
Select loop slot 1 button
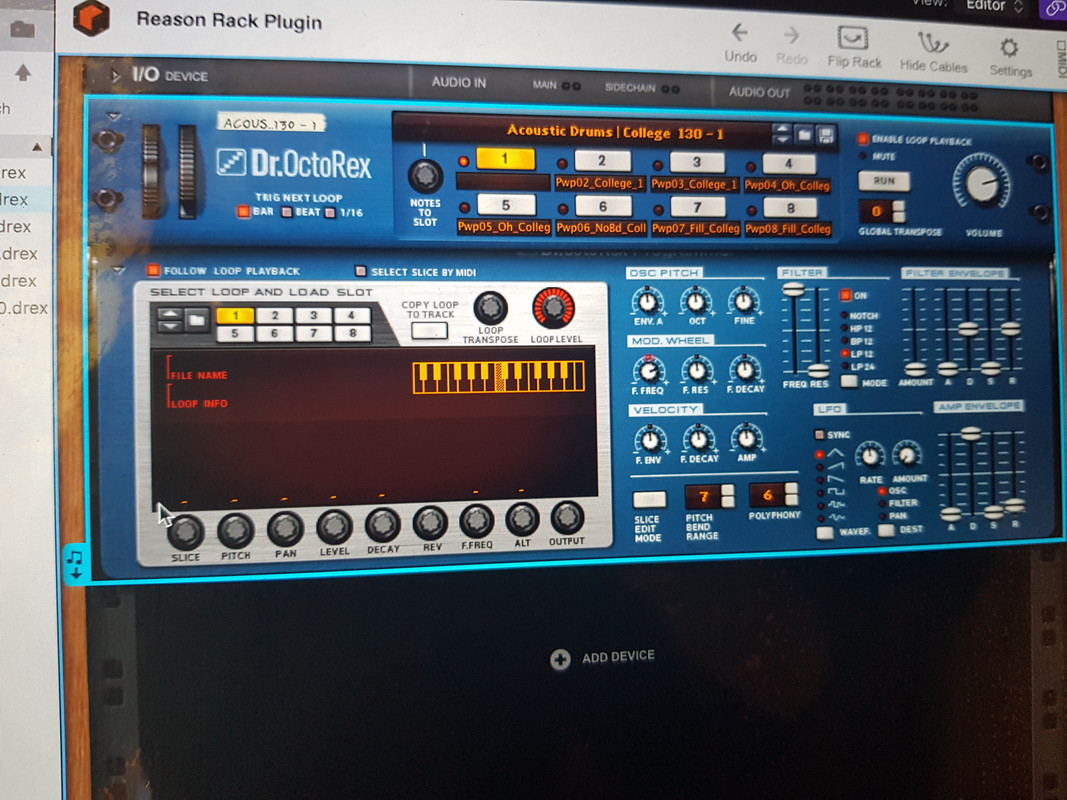click(505, 159)
